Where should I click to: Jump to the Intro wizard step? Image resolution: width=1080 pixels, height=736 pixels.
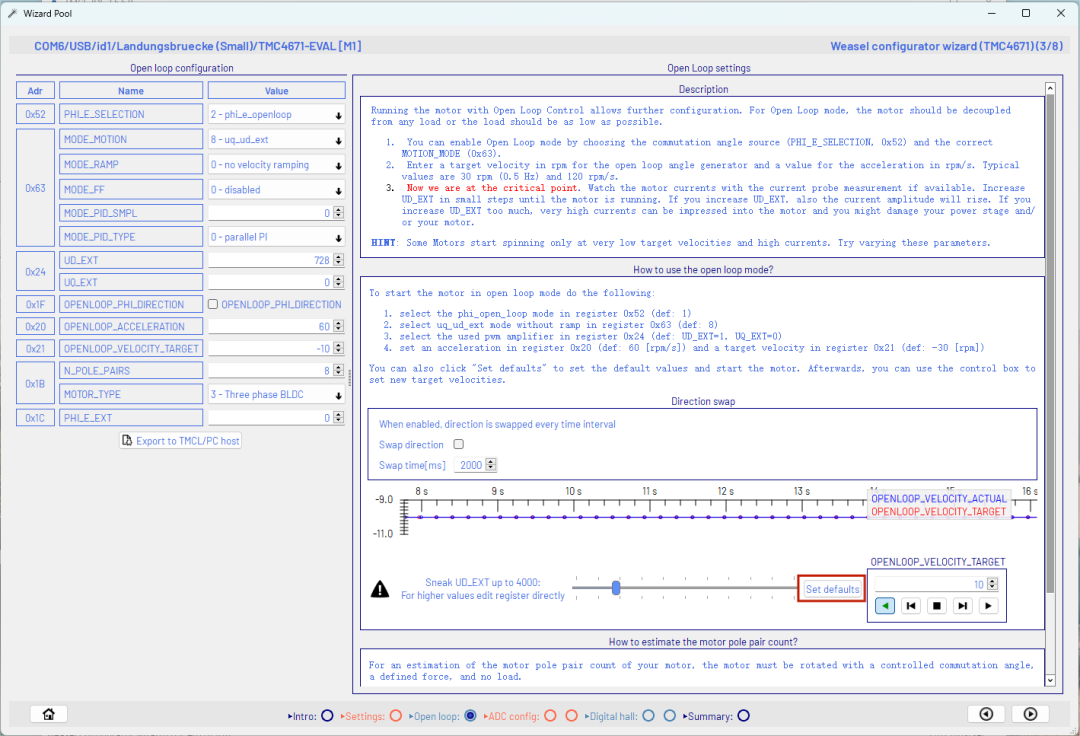(327, 716)
